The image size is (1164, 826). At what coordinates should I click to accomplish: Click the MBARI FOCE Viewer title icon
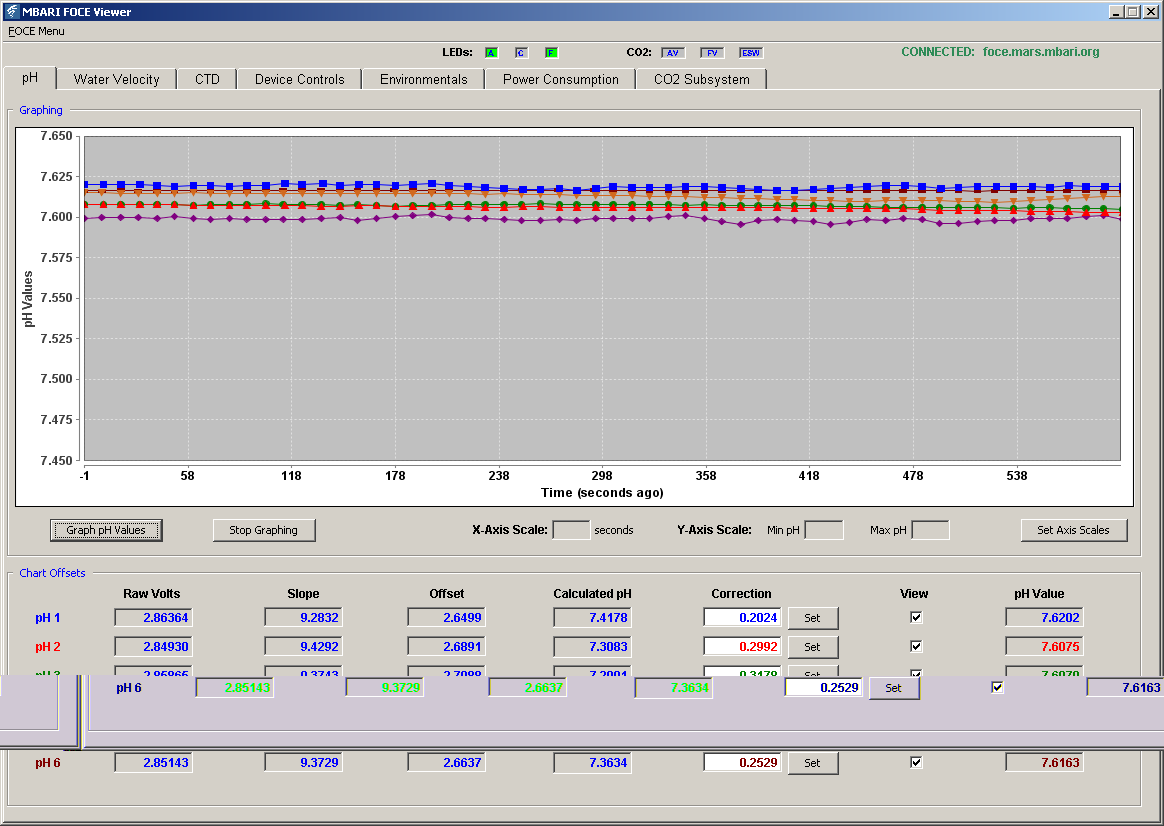(x=11, y=12)
